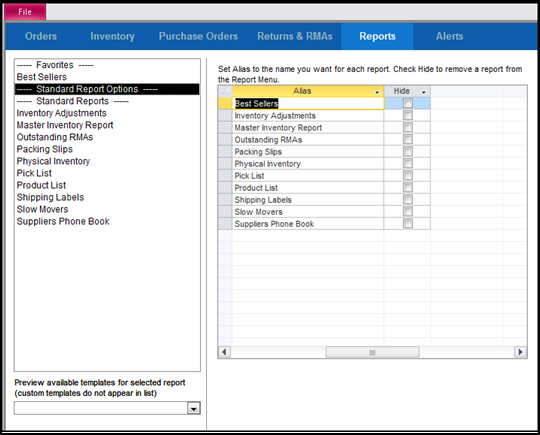Select Best Sellers under Favorites
This screenshot has height=435, width=540.
42,77
